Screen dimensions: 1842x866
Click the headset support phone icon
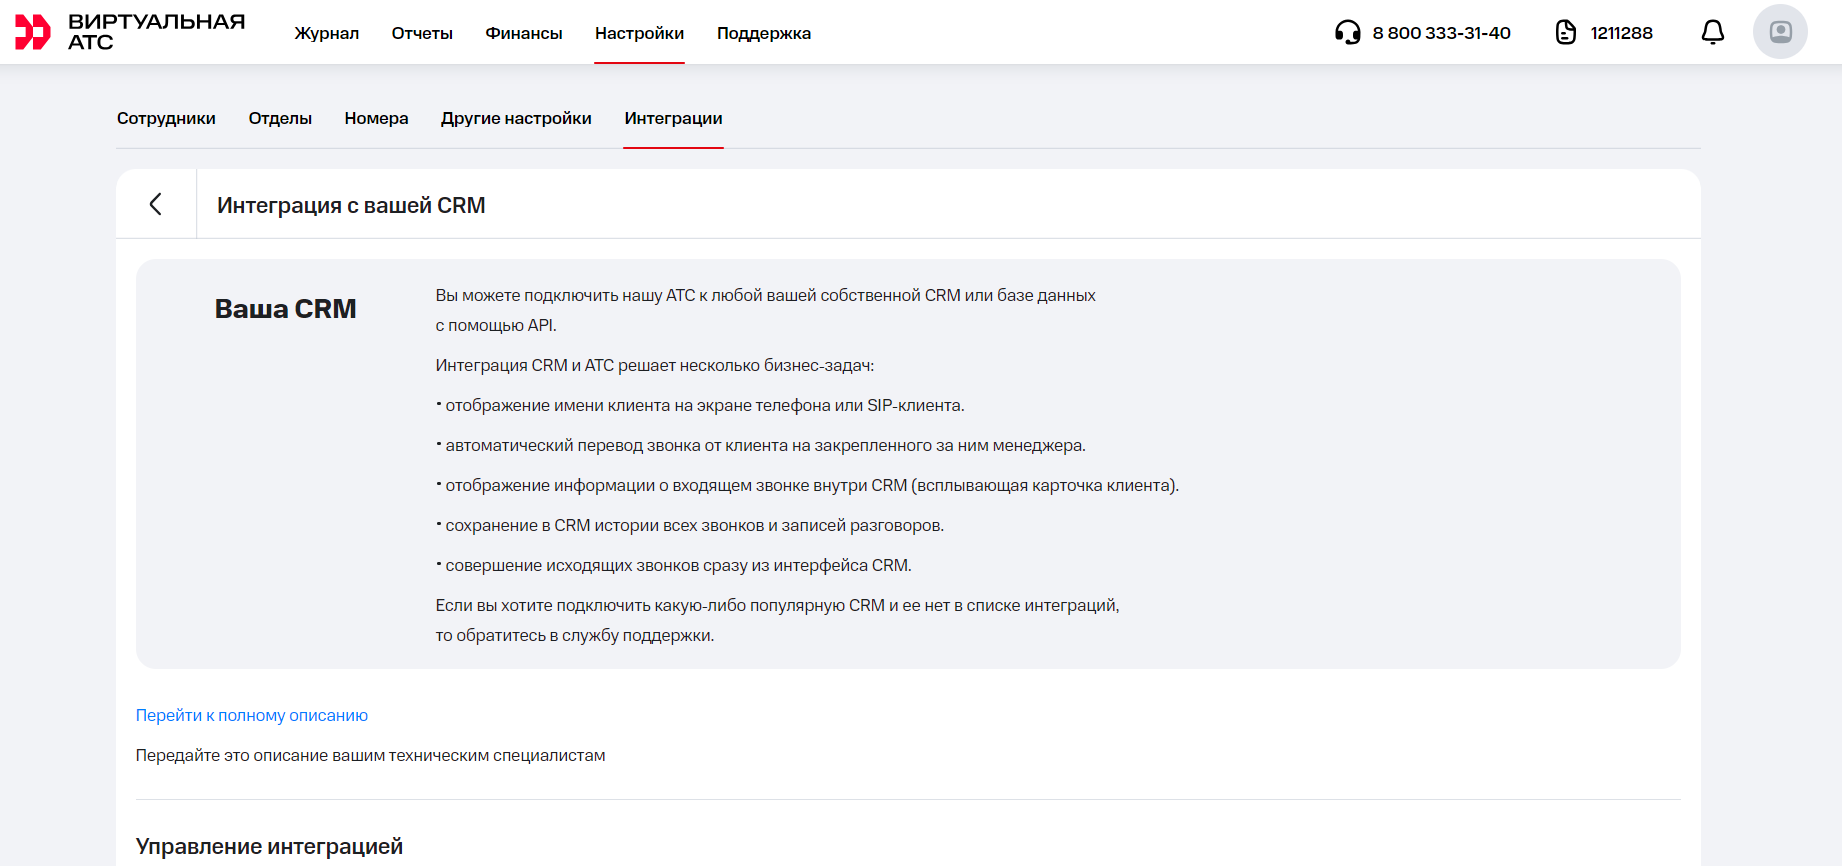pos(1347,33)
